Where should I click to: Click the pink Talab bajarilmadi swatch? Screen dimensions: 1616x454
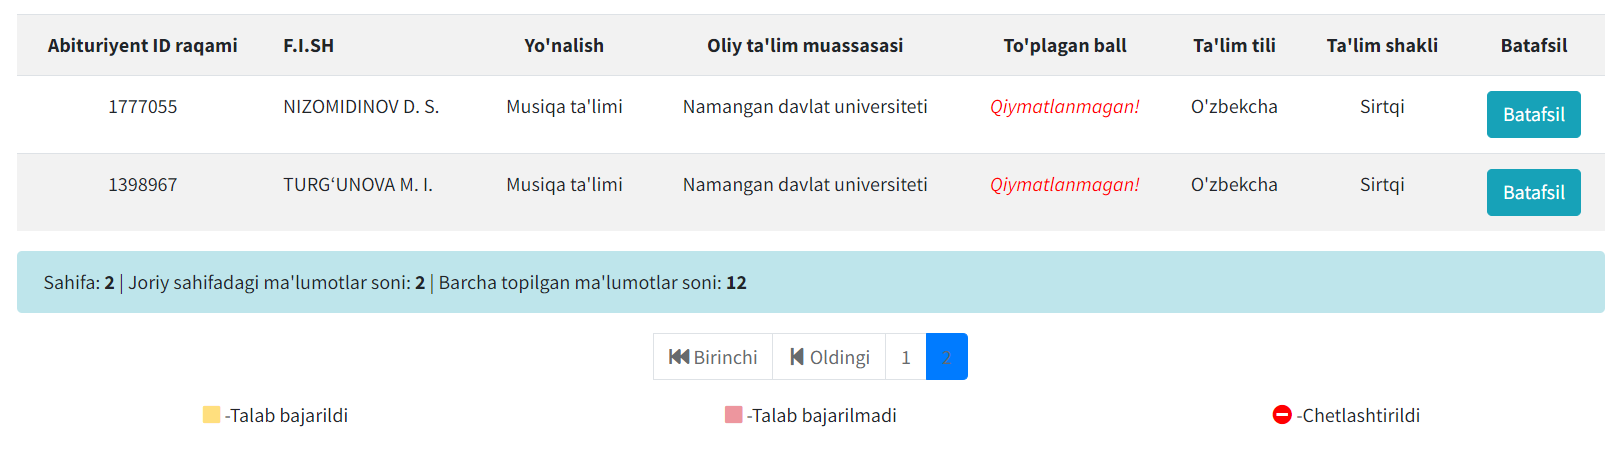733,415
